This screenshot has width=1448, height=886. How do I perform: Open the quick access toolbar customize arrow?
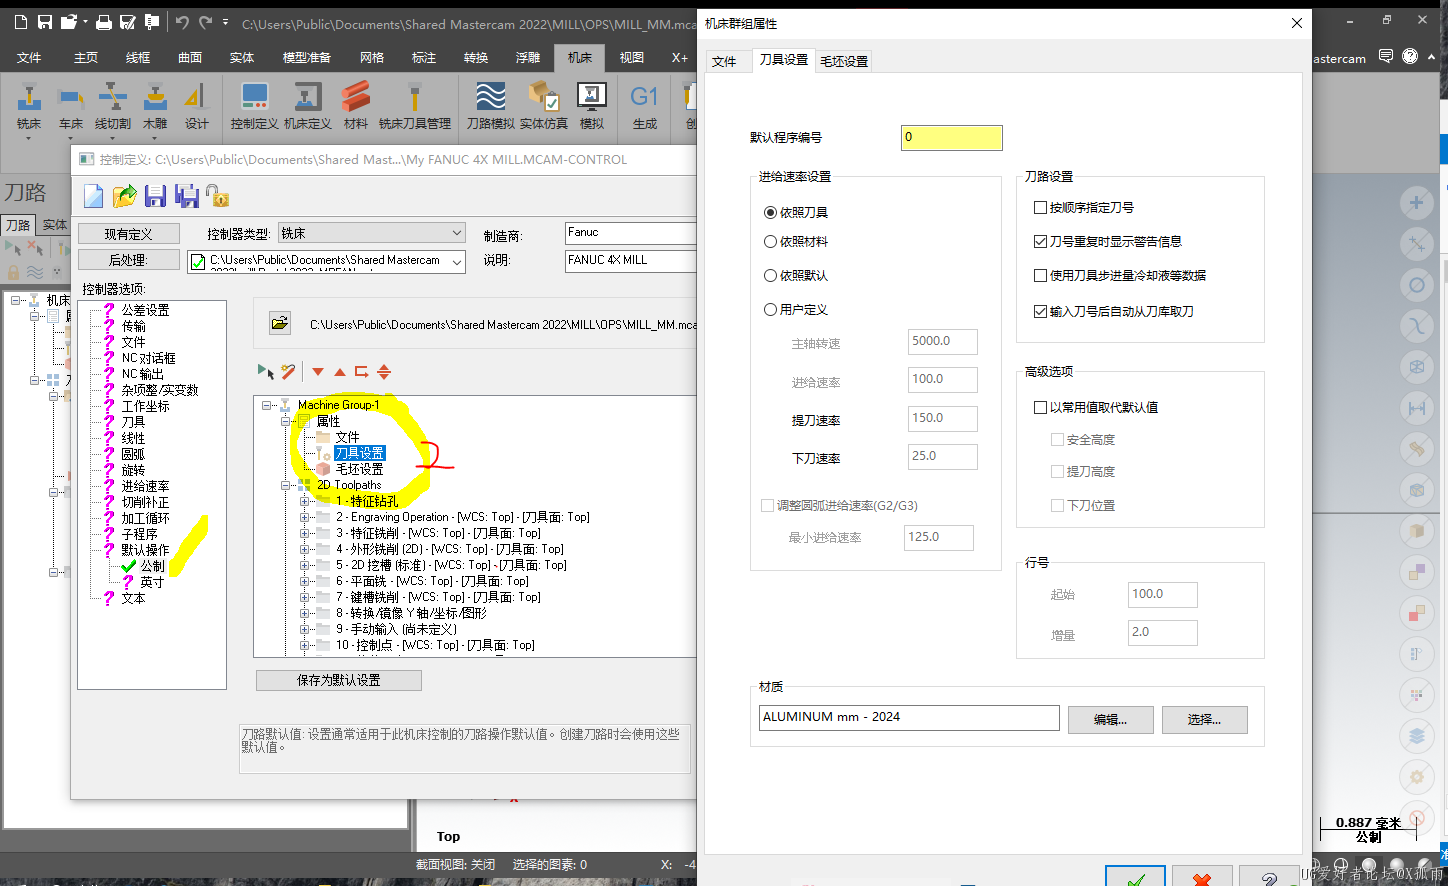click(x=226, y=22)
